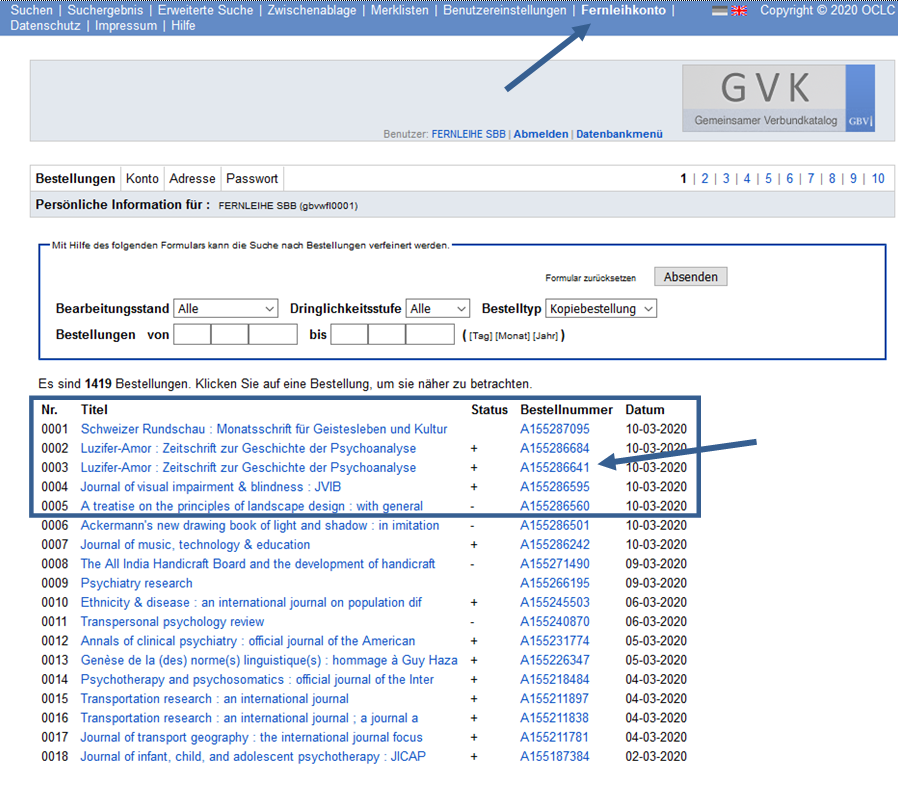Open order number A155211897
The width and height of the screenshot is (898, 788).
coord(554,699)
